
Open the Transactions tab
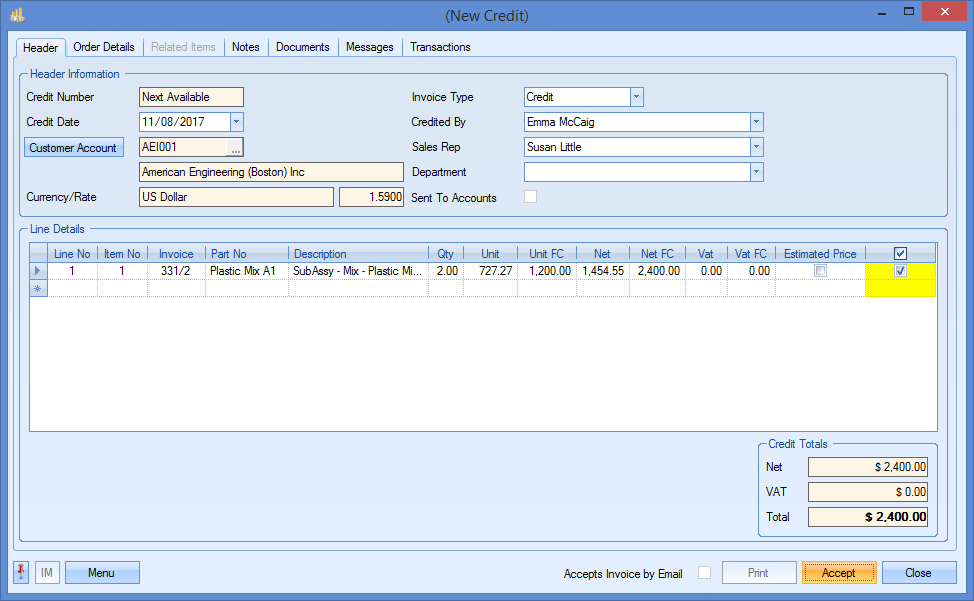[x=440, y=47]
